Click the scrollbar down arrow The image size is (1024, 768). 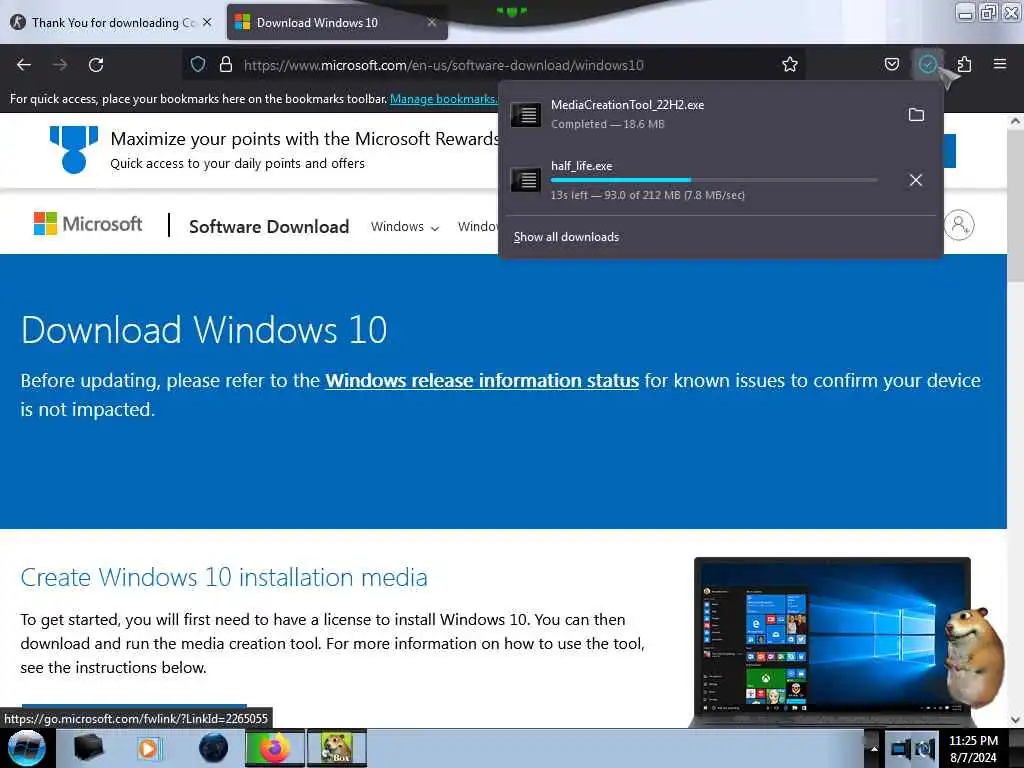click(1016, 720)
